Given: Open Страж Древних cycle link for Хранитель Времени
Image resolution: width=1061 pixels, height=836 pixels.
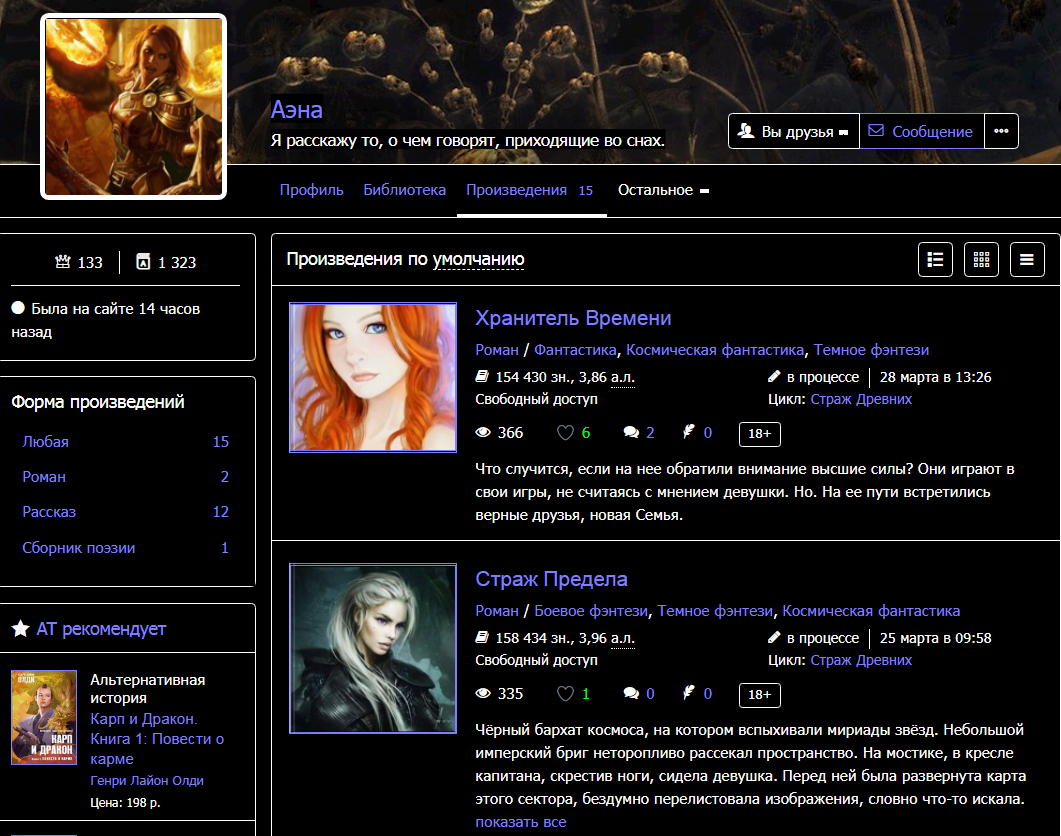Looking at the screenshot, I should [861, 399].
